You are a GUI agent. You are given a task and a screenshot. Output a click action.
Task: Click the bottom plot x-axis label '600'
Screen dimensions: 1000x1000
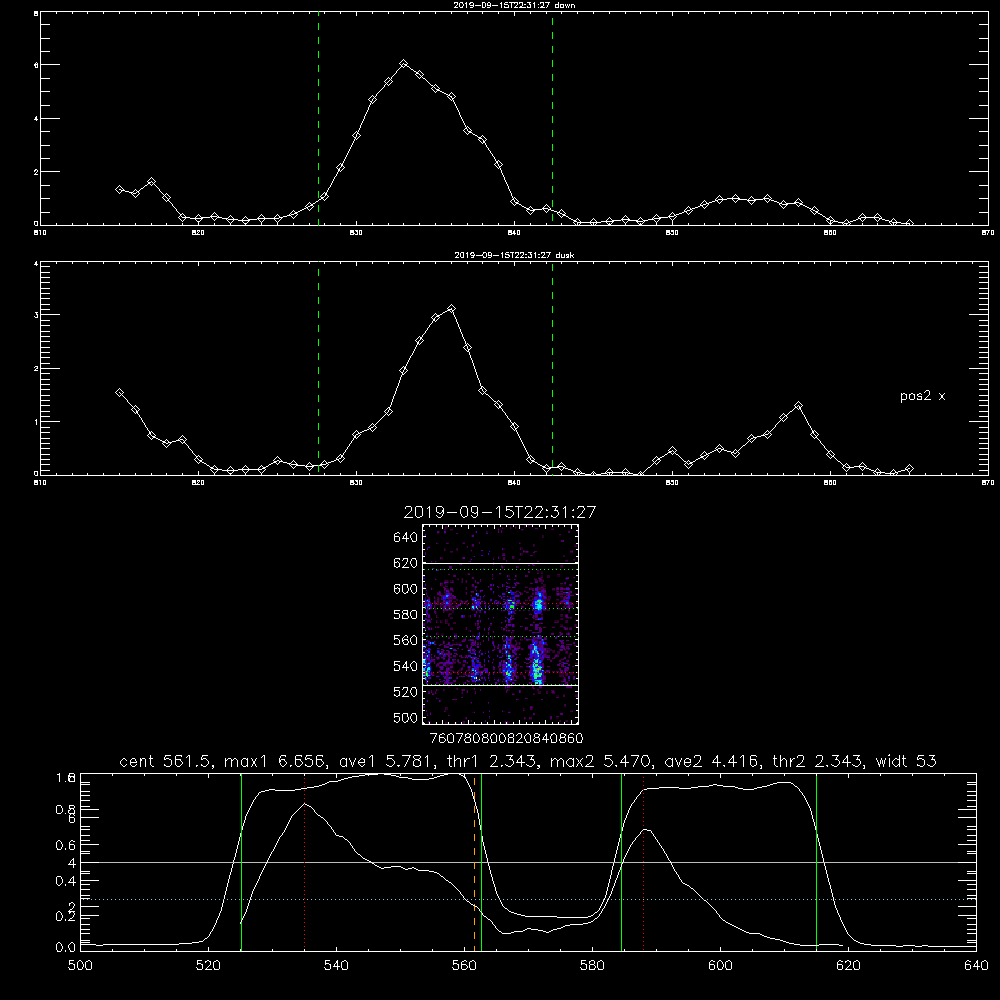point(721,966)
